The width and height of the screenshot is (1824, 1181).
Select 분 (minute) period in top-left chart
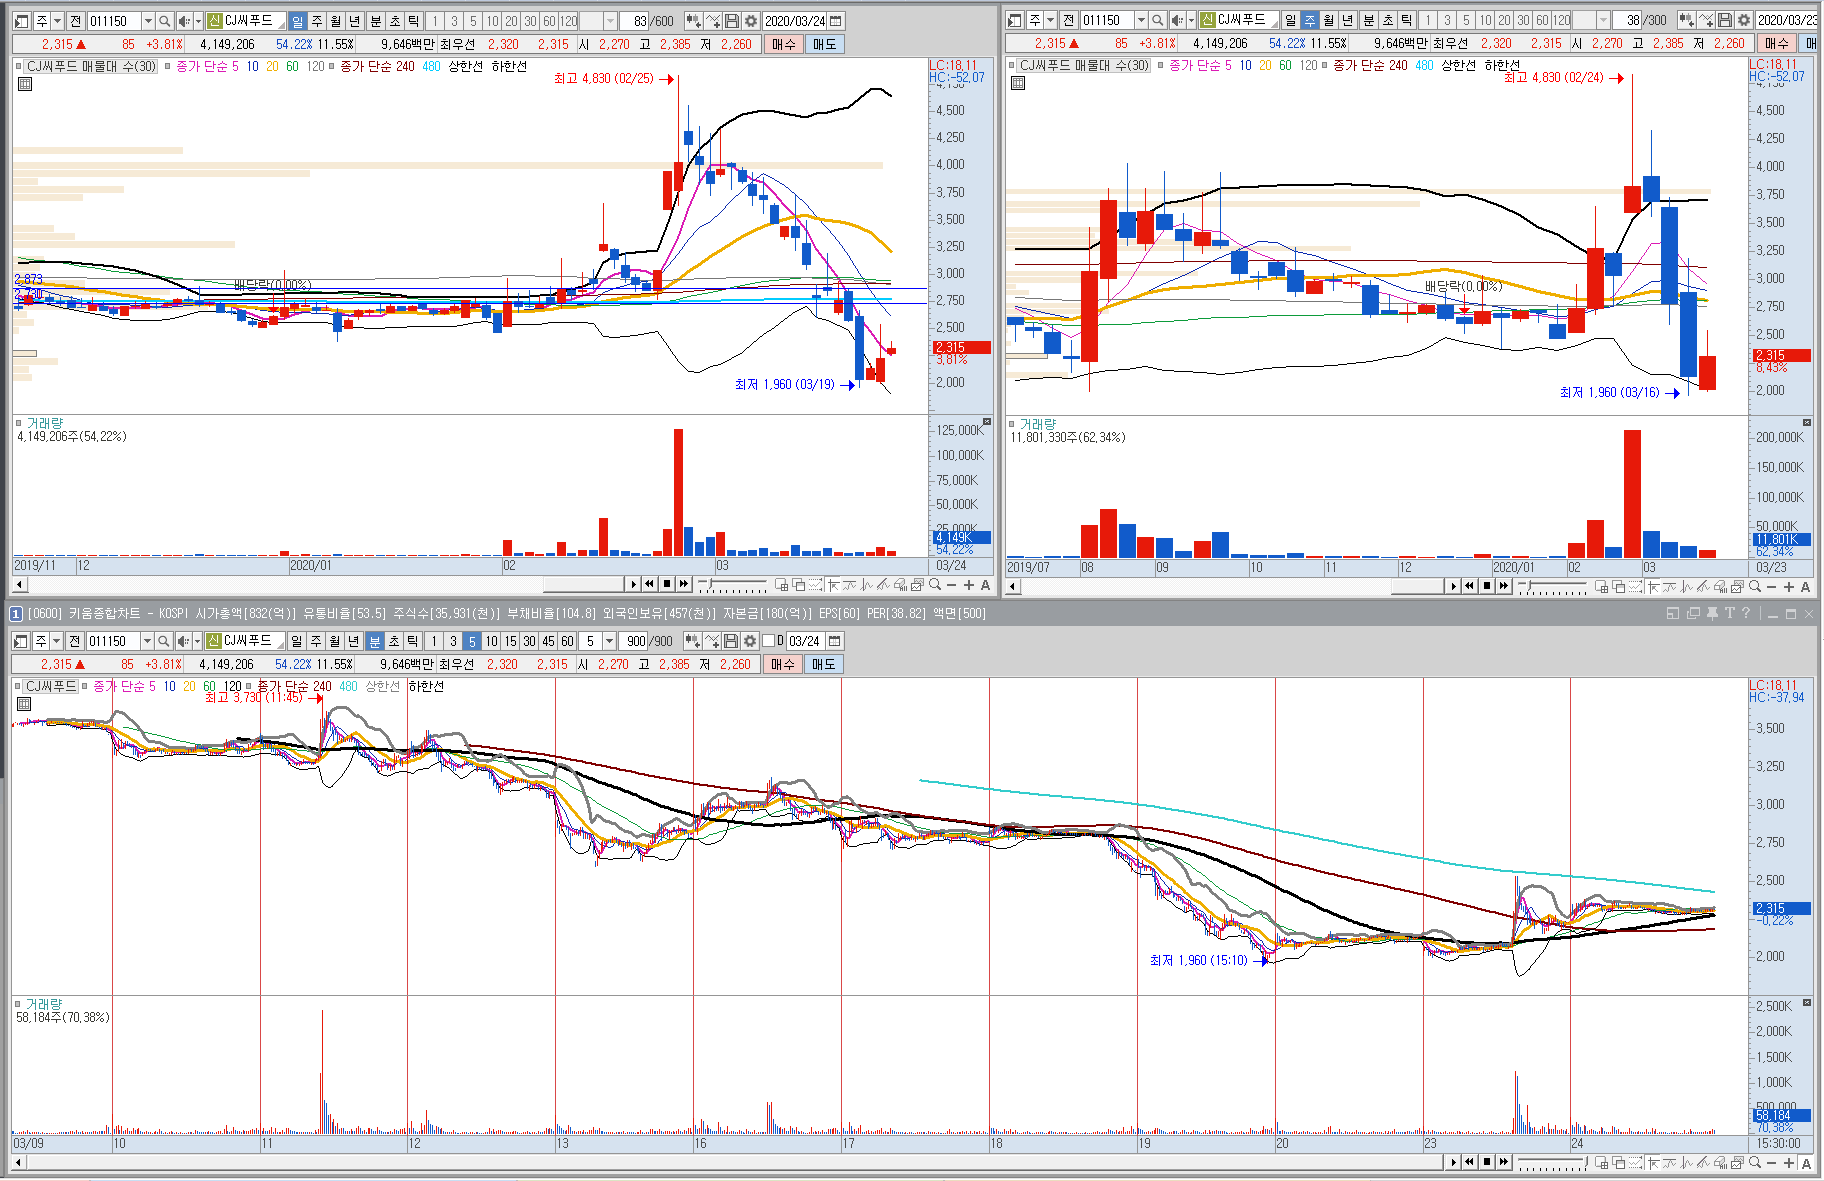(x=376, y=21)
